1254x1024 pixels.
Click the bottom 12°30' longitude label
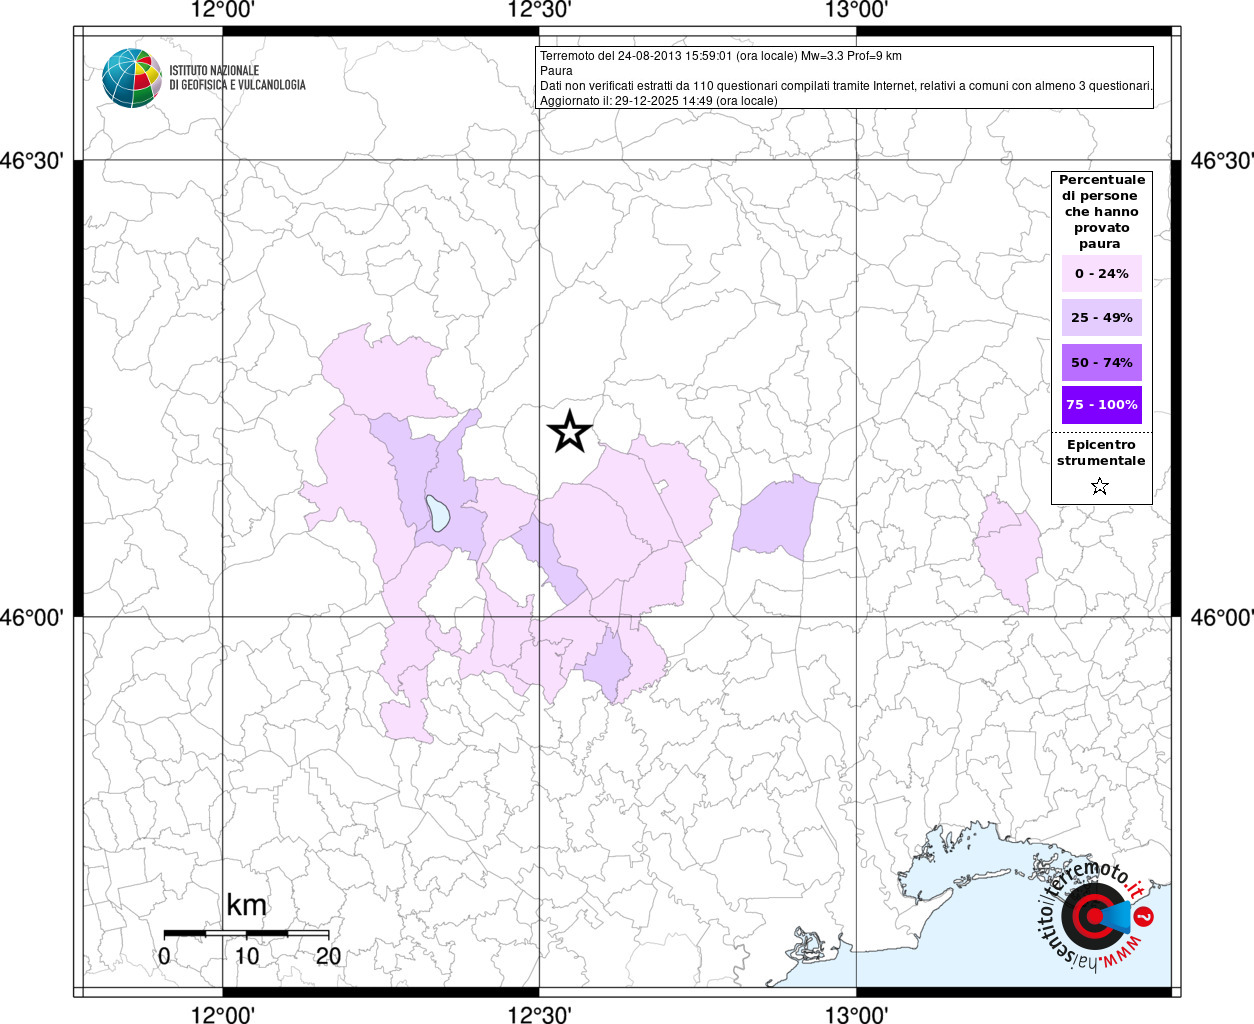tap(540, 1014)
